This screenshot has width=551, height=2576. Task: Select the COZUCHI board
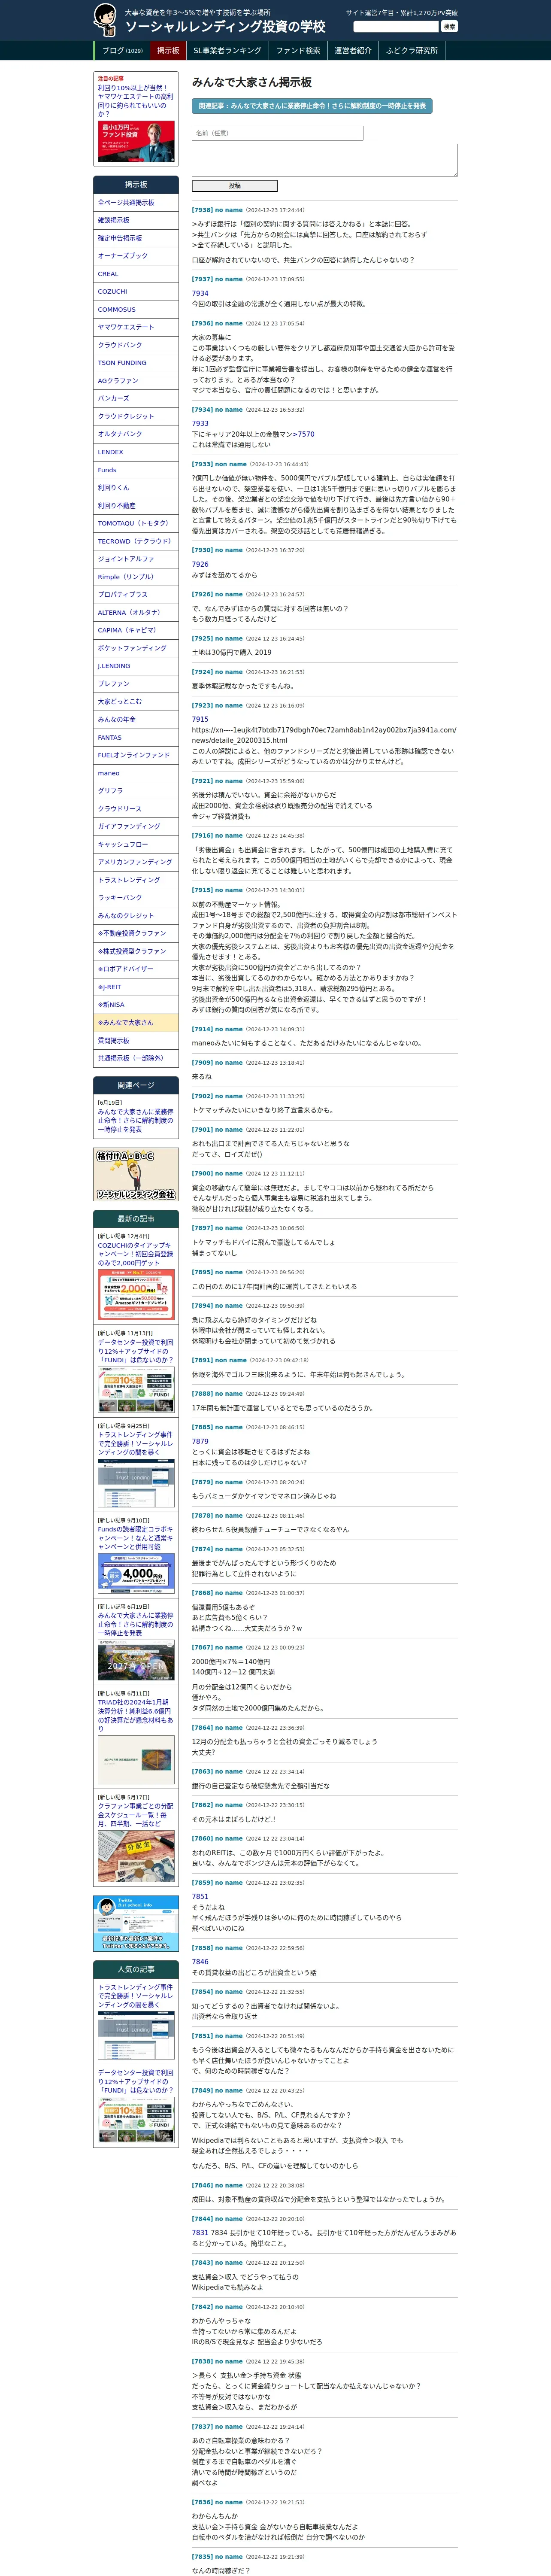pyautogui.click(x=136, y=292)
